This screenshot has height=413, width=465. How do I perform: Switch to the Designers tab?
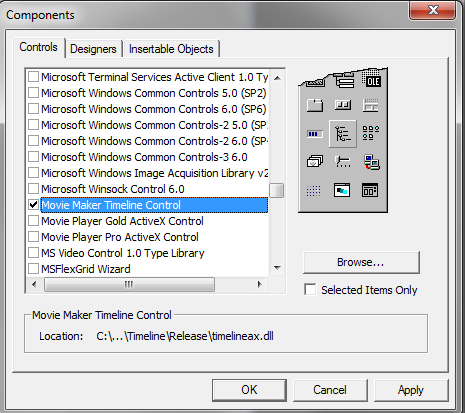coord(93,49)
